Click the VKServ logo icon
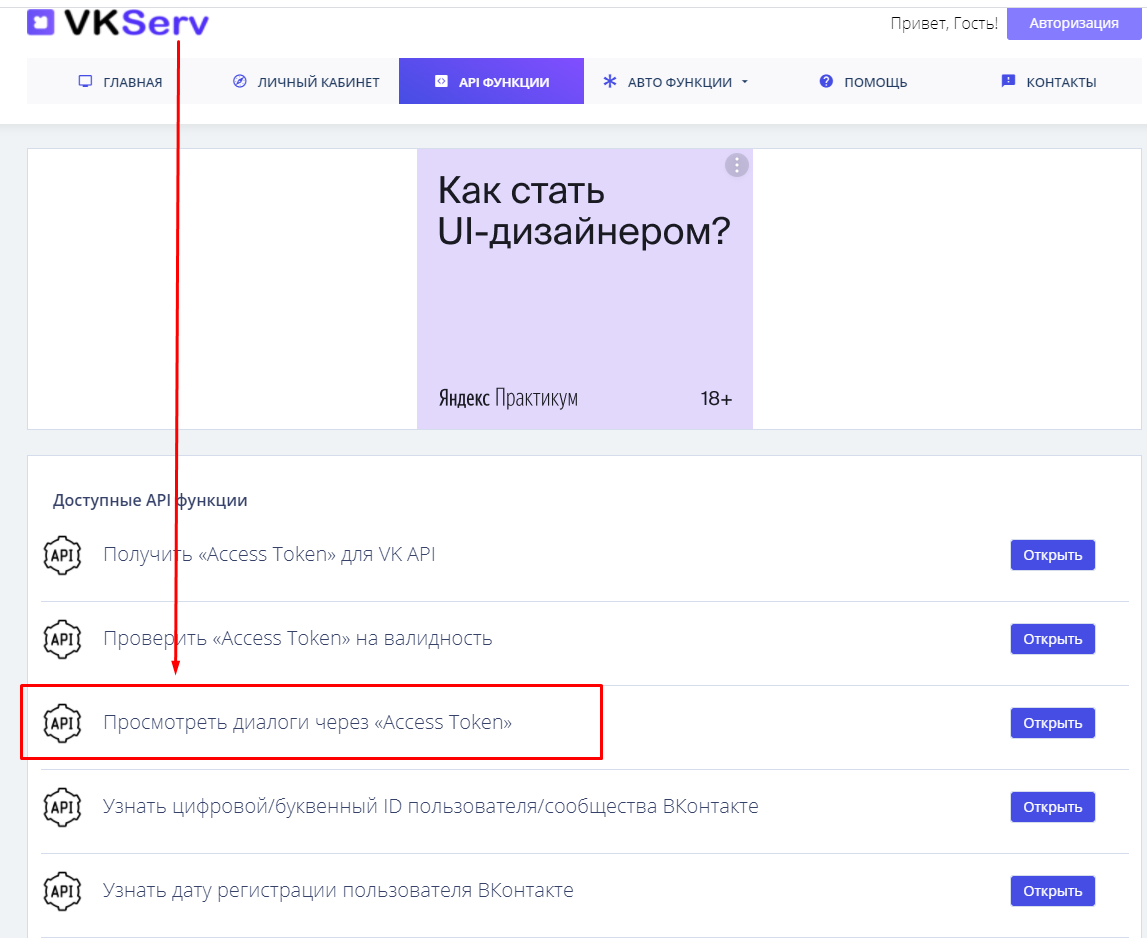The width and height of the screenshot is (1147, 938). click(x=40, y=22)
